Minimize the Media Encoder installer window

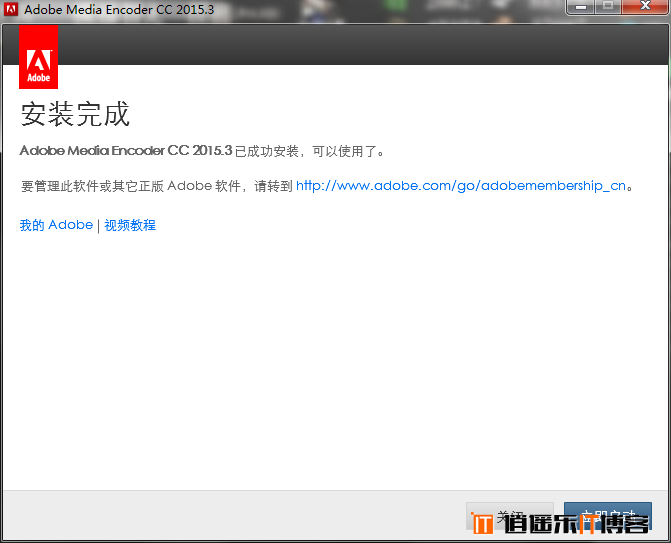(581, 7)
